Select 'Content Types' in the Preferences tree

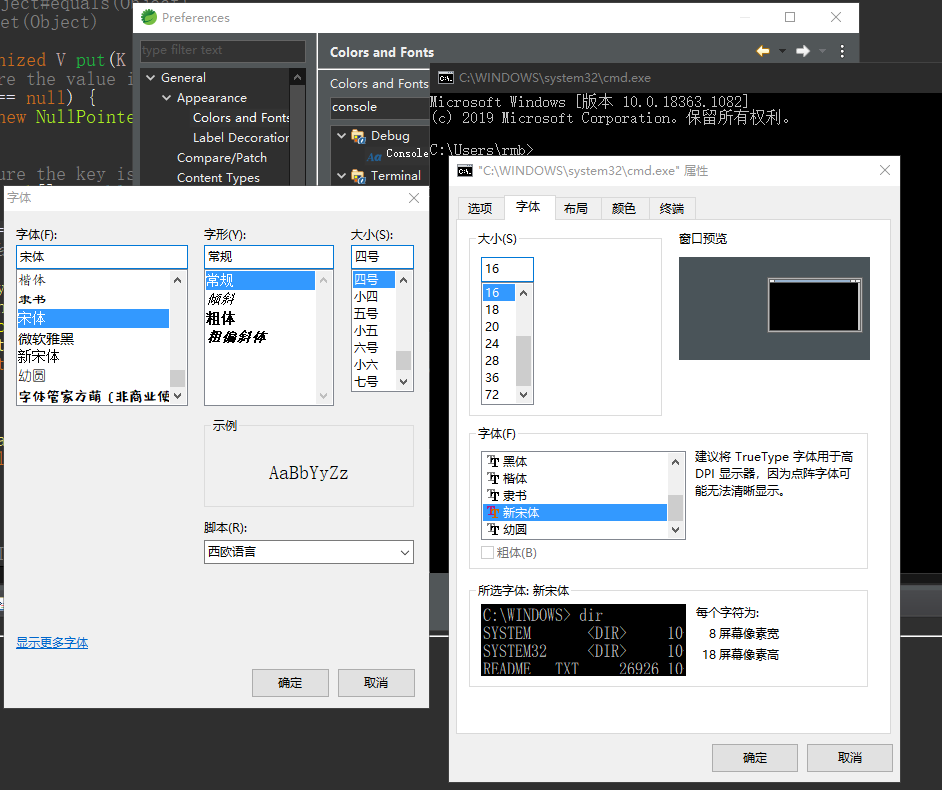(218, 178)
